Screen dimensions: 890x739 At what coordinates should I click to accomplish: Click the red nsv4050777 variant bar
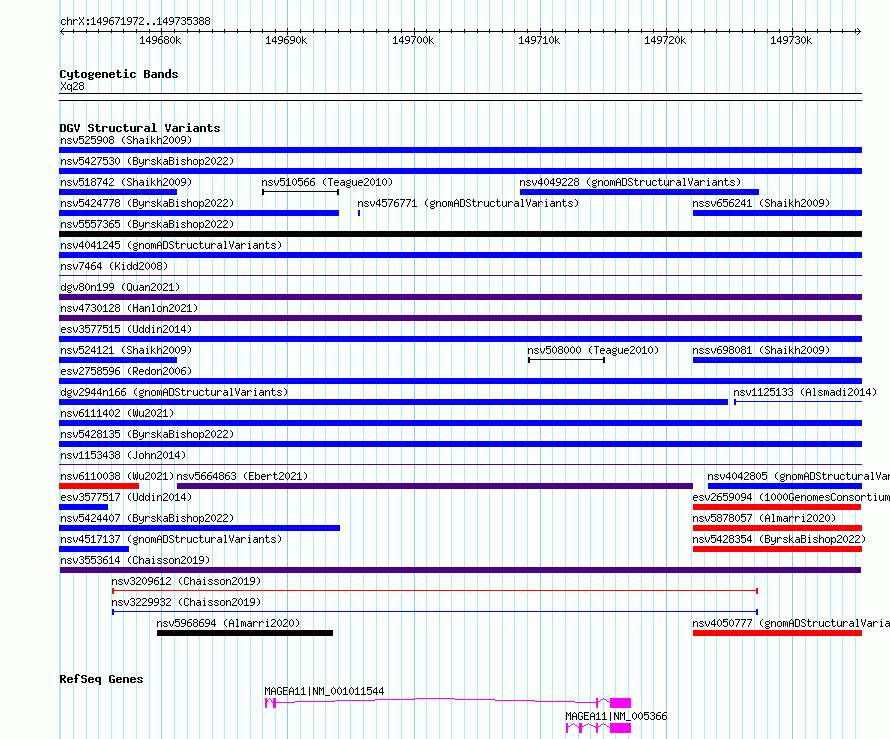(778, 633)
